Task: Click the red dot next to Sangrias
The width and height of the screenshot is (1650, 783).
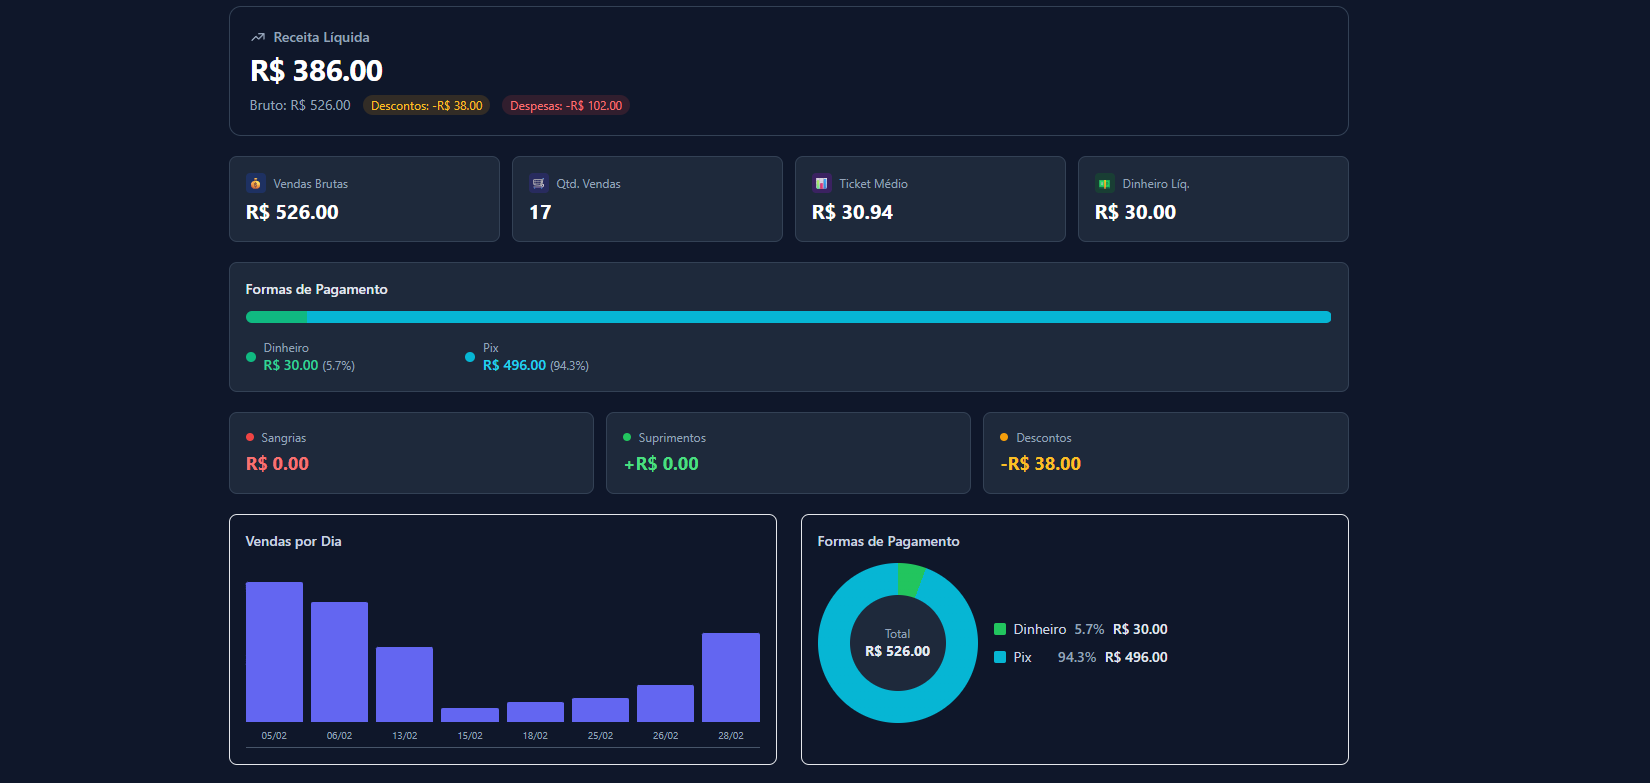Action: click(250, 437)
